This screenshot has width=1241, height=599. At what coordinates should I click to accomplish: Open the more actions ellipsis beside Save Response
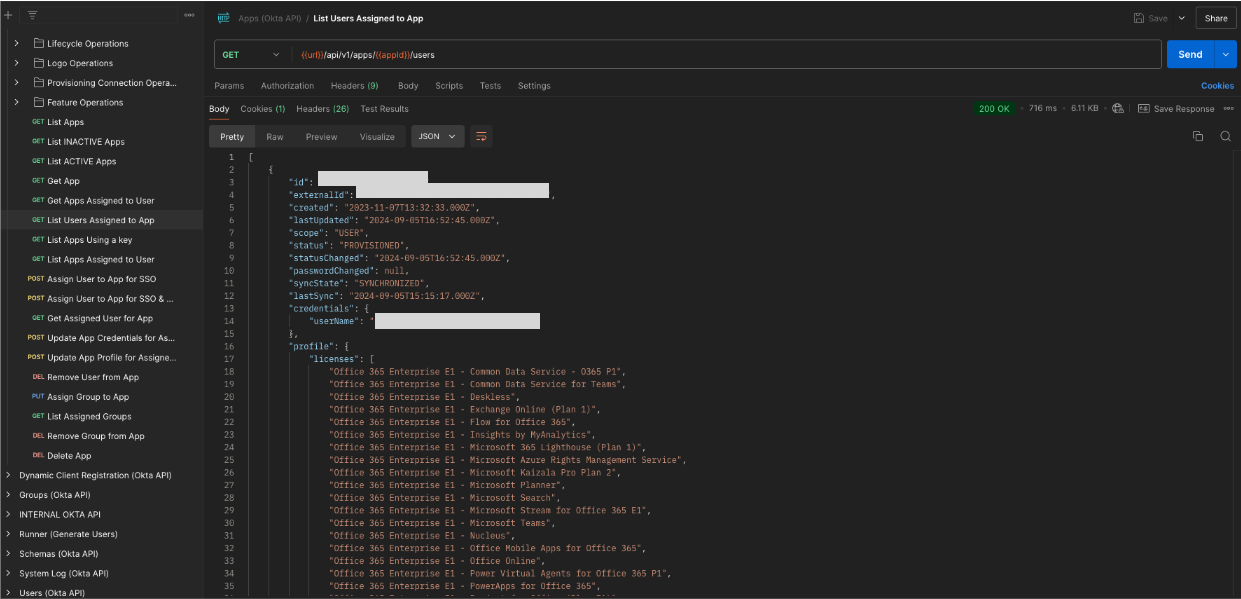1227,108
